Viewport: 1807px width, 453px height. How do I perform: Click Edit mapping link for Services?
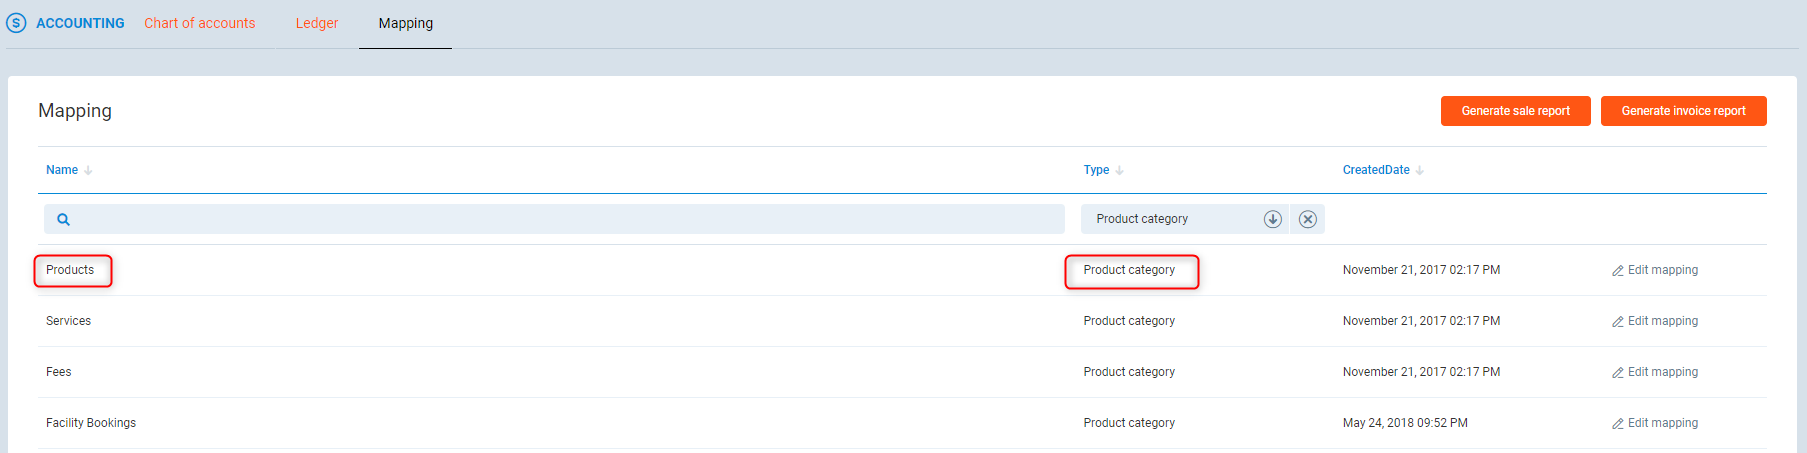(1662, 321)
